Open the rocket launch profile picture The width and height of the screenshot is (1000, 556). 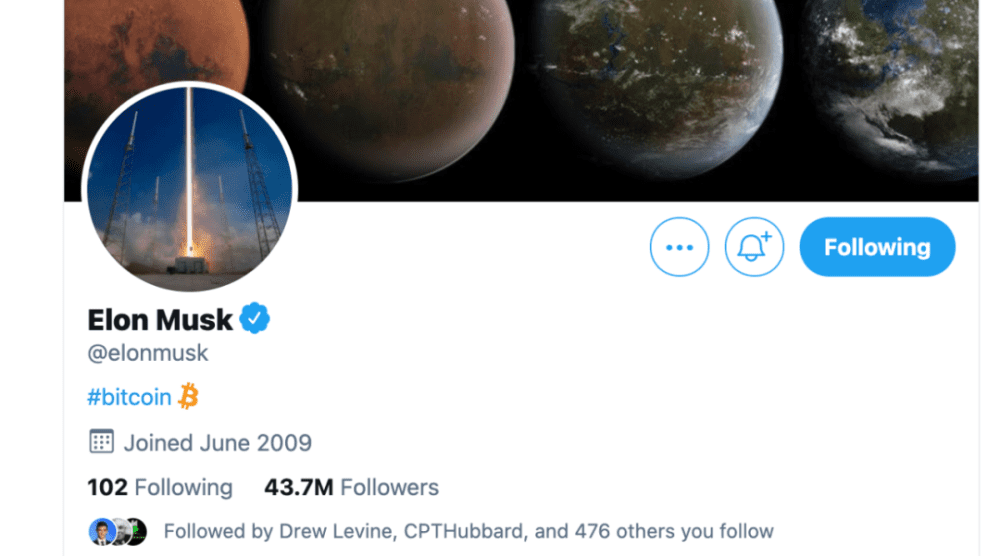[190, 188]
